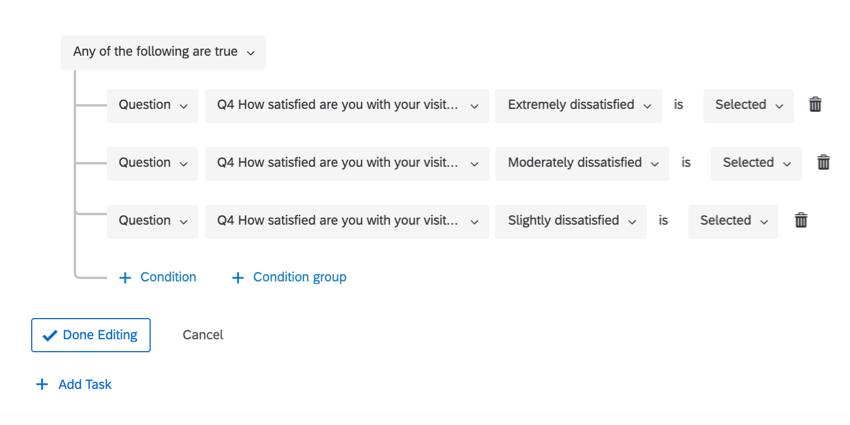Open the "Any of the following are true" dropdown

click(x=163, y=52)
